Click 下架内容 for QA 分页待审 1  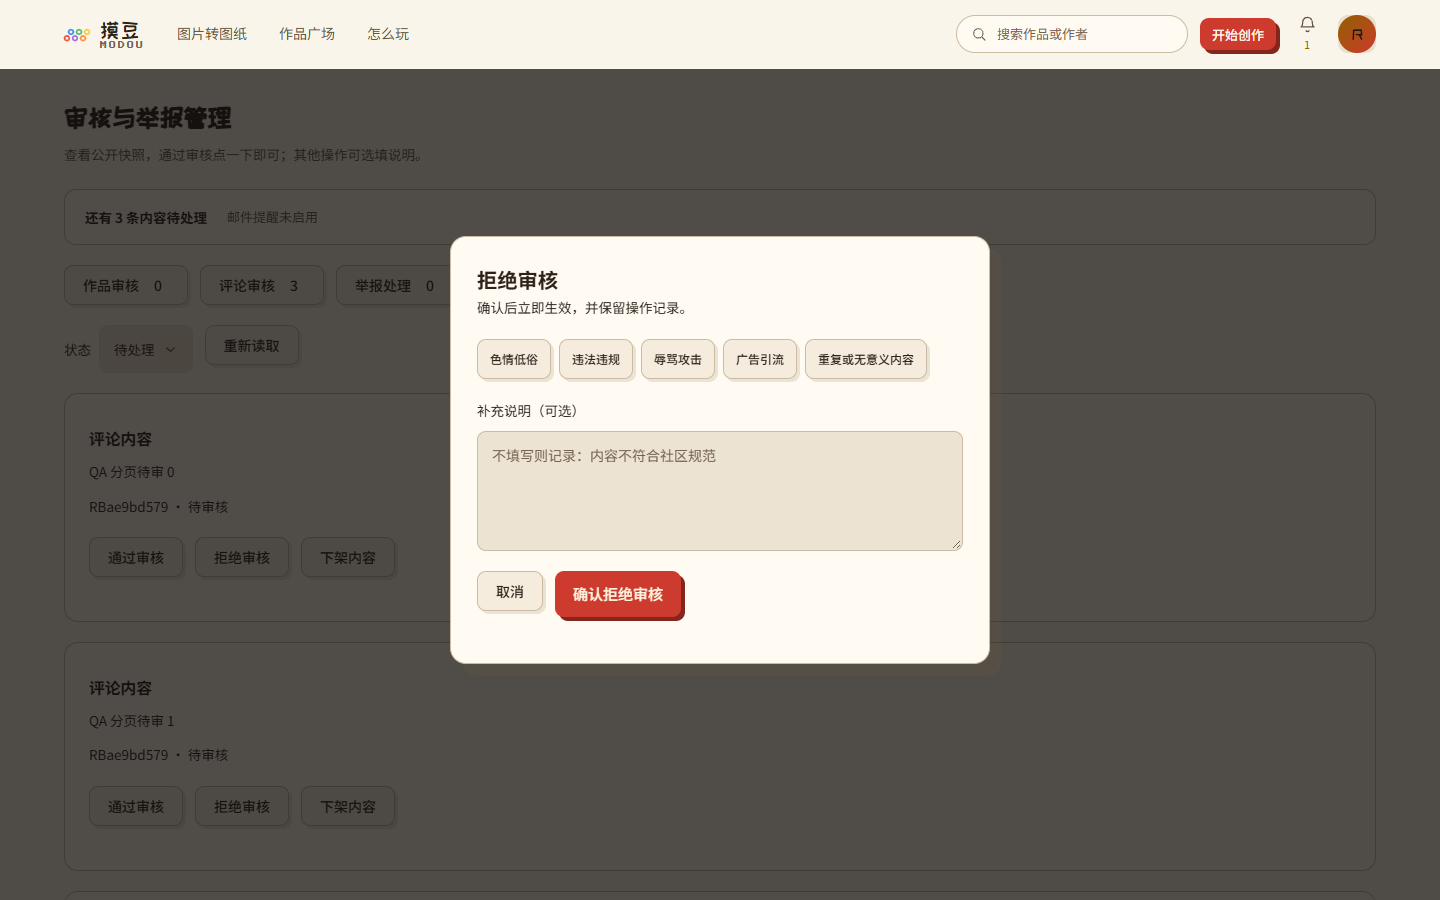348,806
